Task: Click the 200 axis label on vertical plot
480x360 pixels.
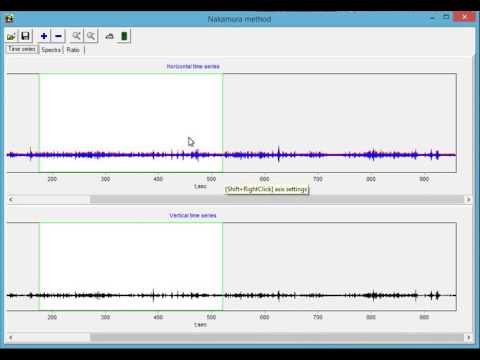Action: coord(52,317)
